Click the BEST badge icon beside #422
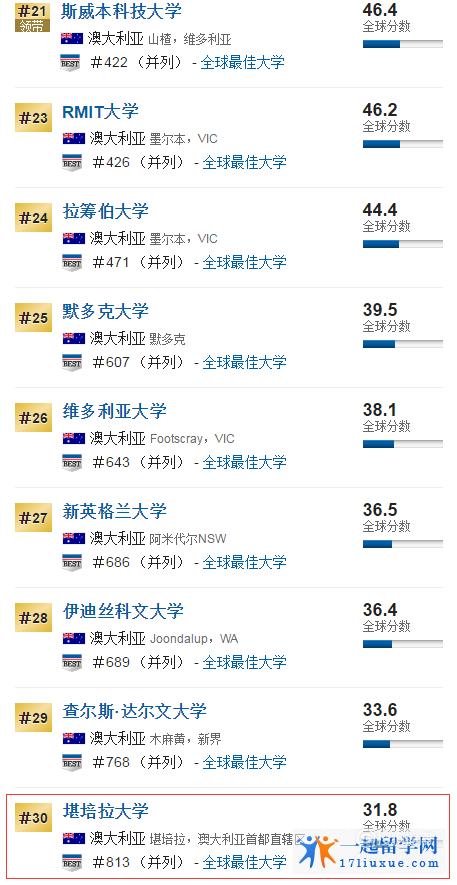The width and height of the screenshot is (457, 885). (x=71, y=63)
